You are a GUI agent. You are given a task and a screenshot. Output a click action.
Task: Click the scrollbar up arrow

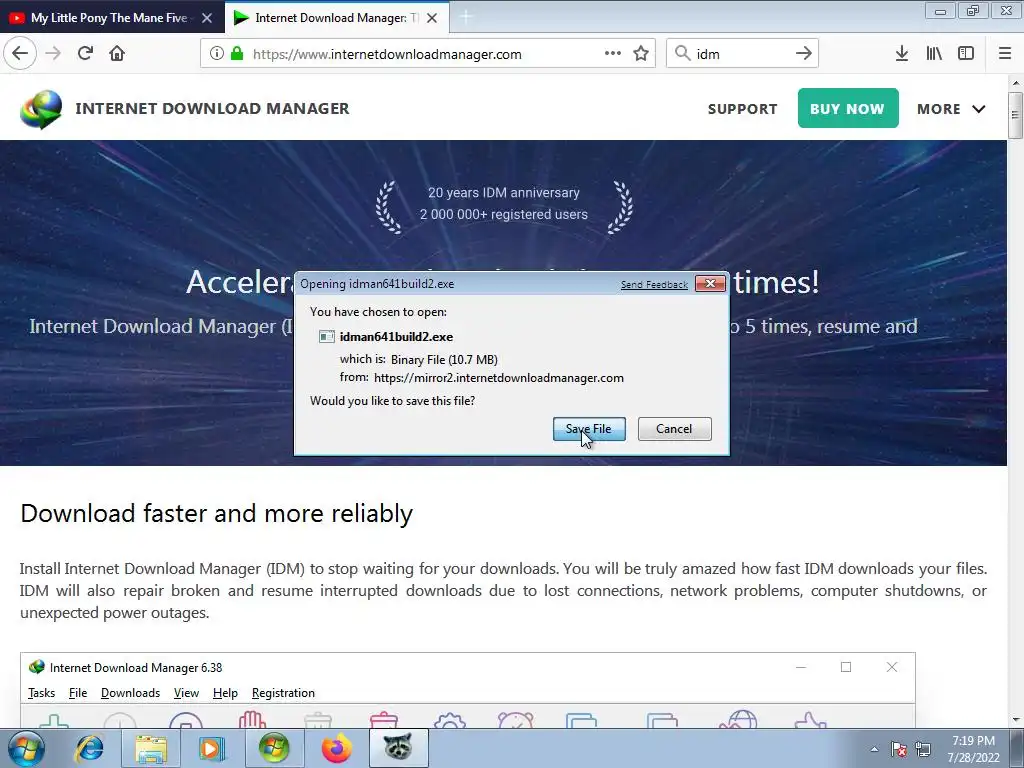pos(1016,83)
